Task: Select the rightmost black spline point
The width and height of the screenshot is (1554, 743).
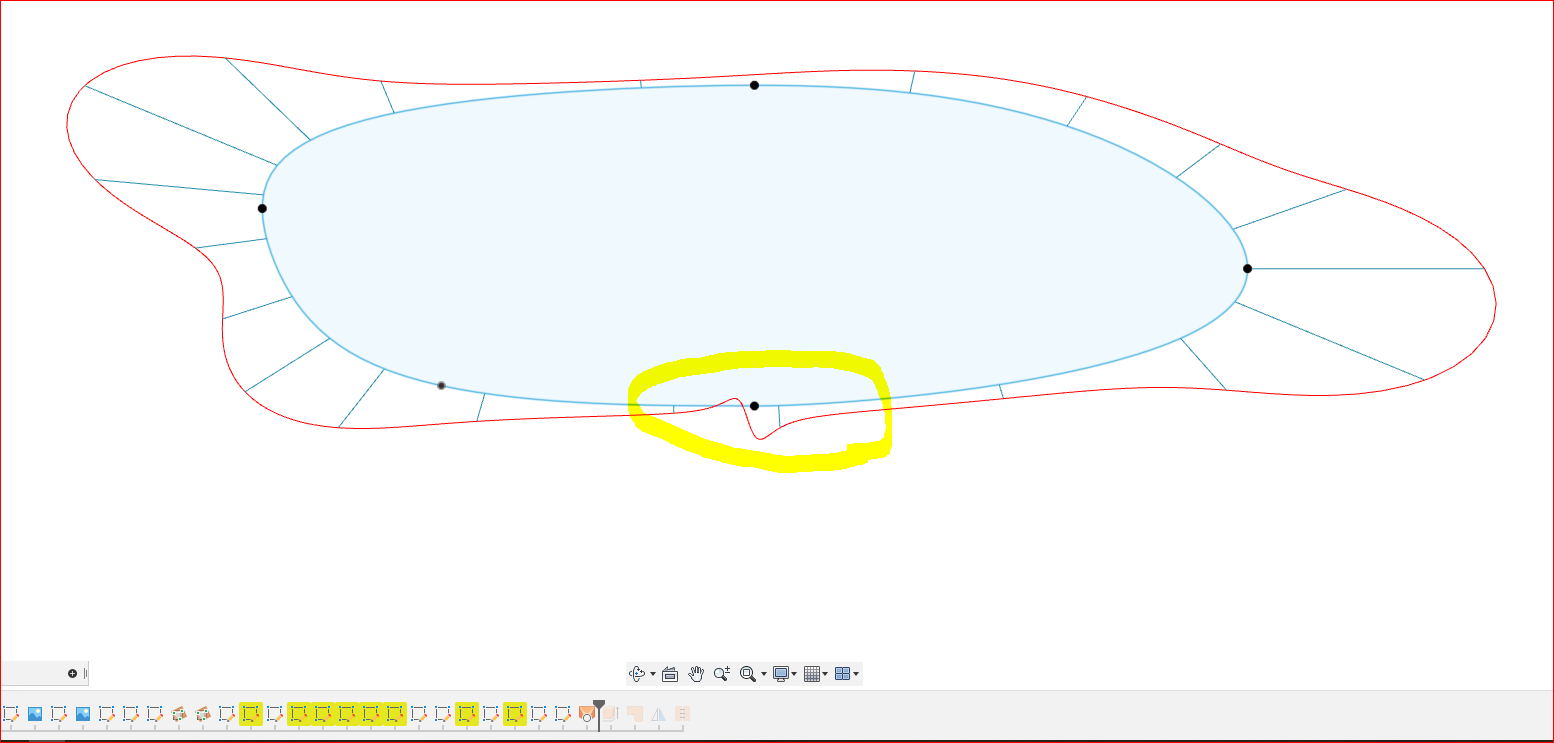Action: [x=1247, y=268]
